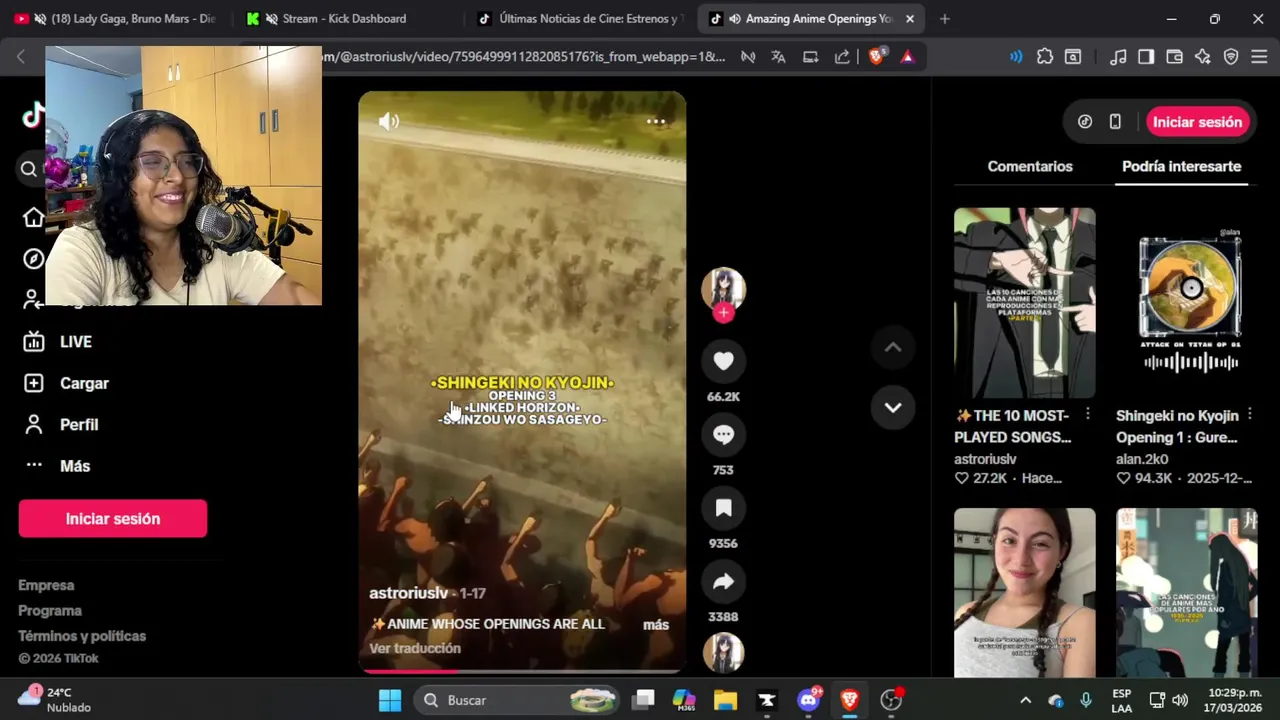Image resolution: width=1280 pixels, height=720 pixels.
Task: Like the video with the heart icon
Action: [723, 361]
